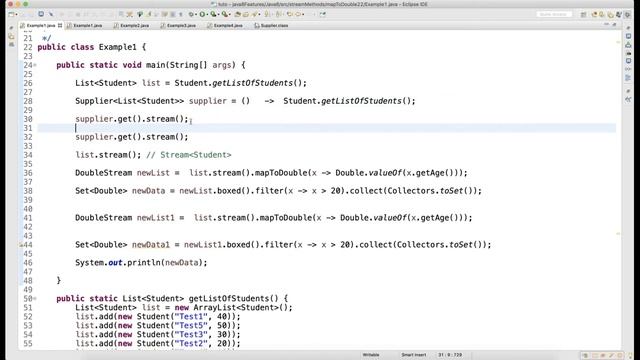
Task: Click the Supplier<List<Student>> supplier line
Action: [245, 101]
